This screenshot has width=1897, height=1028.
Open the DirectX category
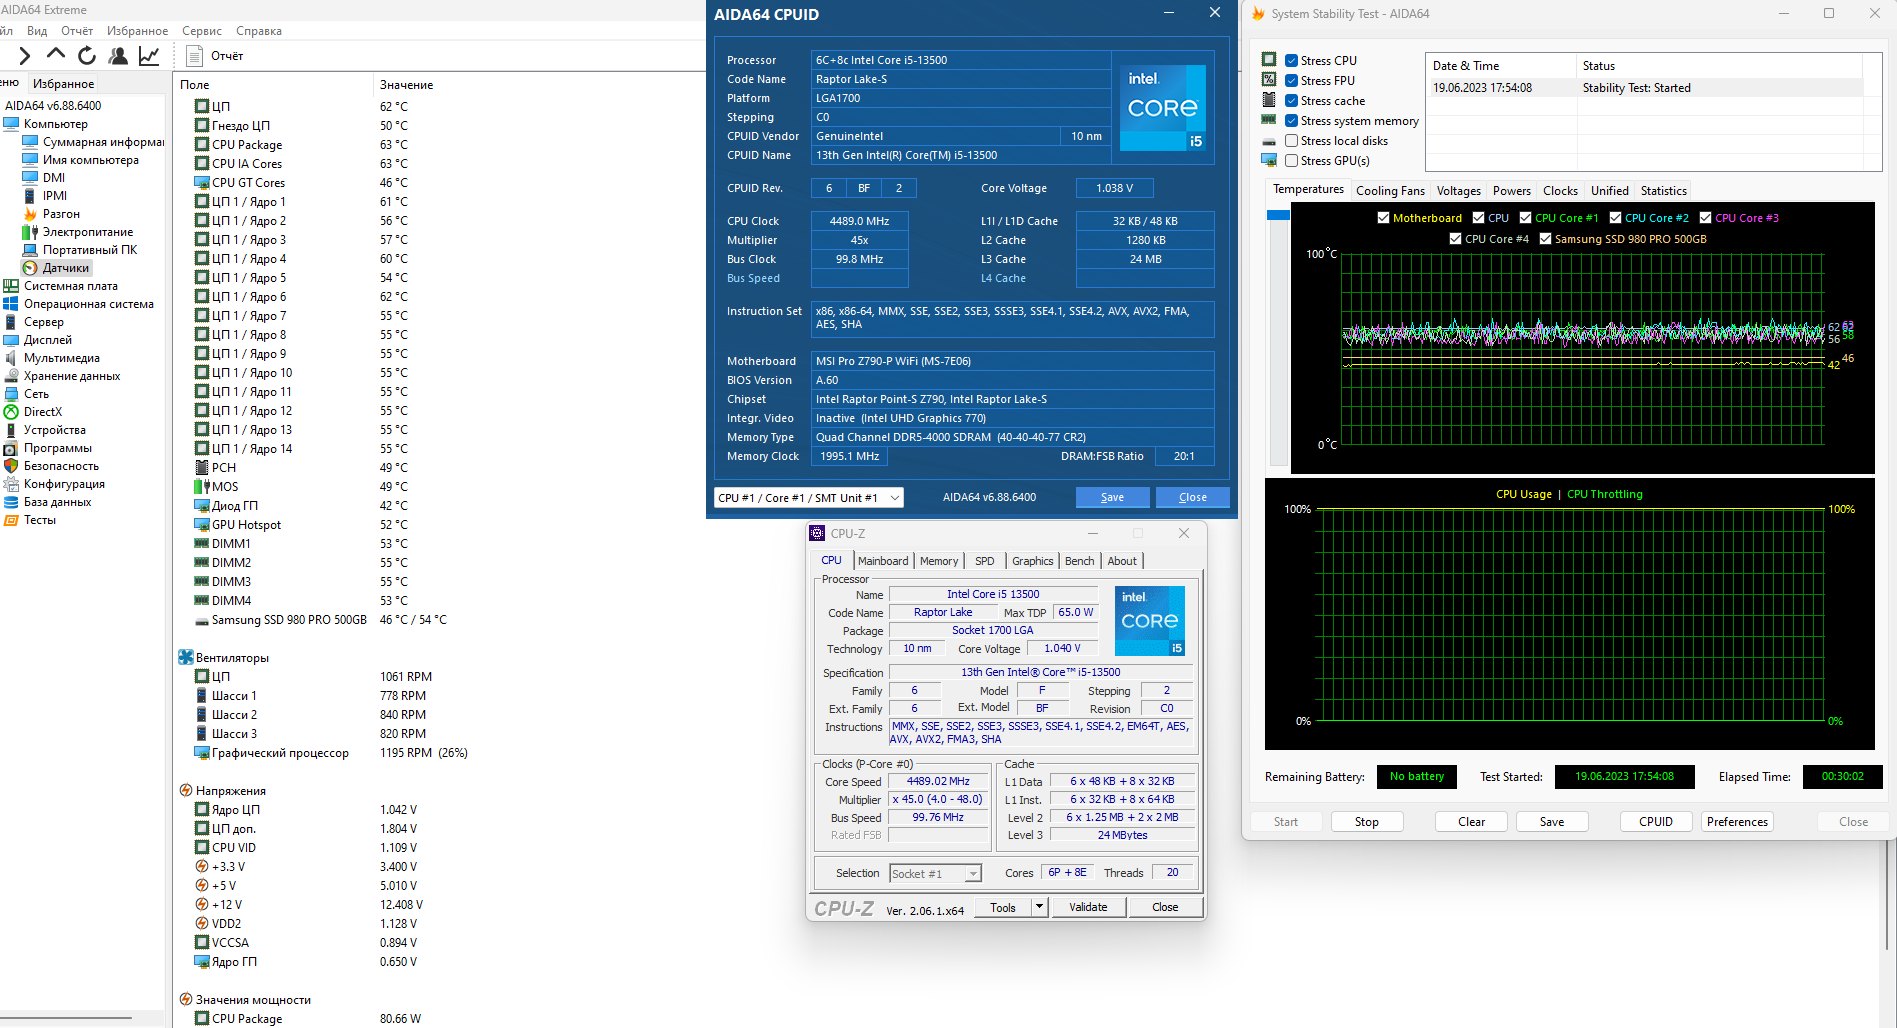[x=43, y=412]
